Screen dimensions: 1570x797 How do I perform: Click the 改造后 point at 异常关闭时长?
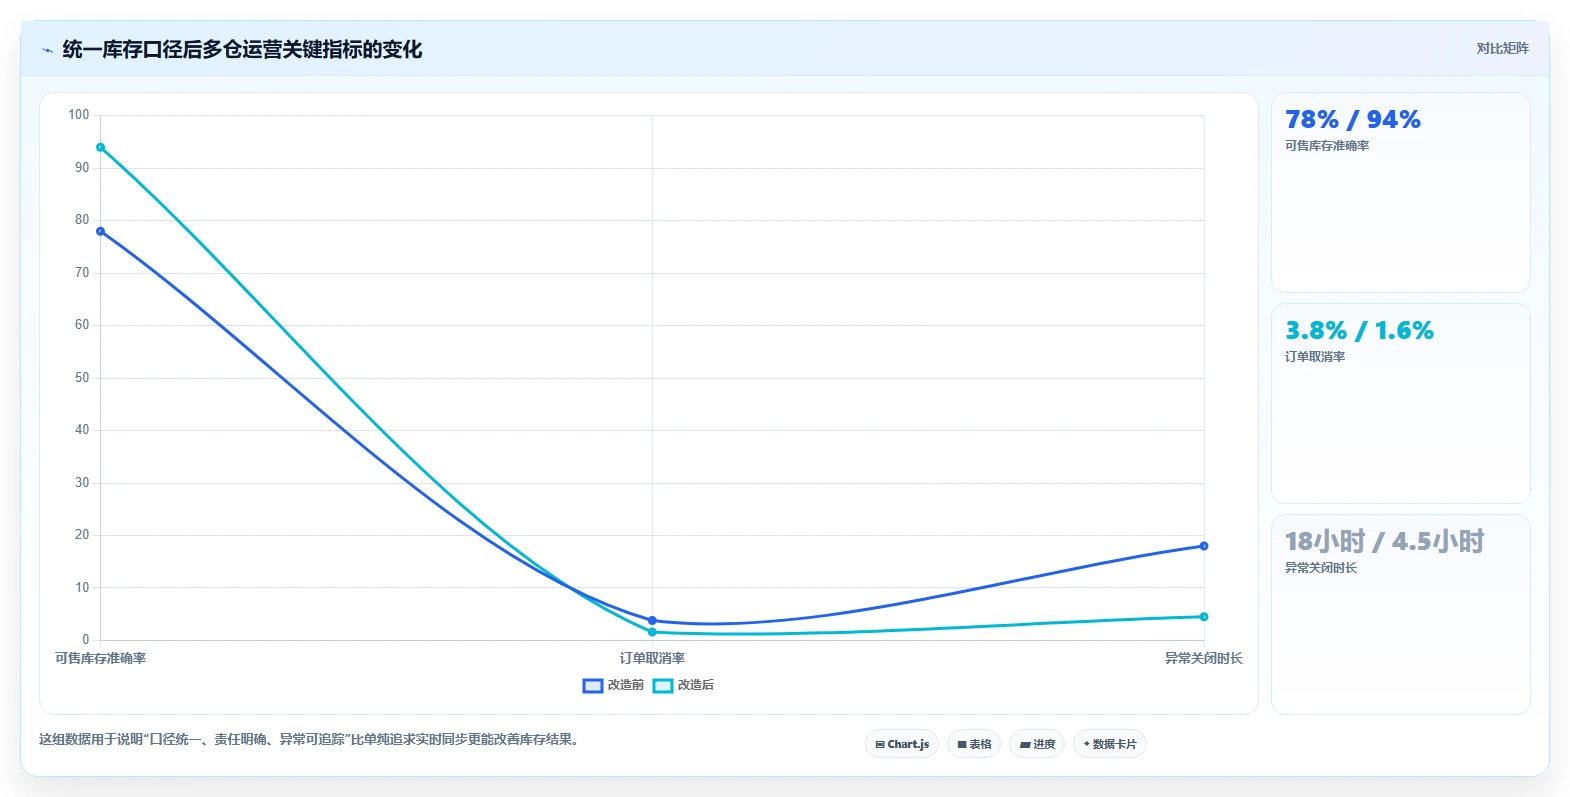(1204, 617)
